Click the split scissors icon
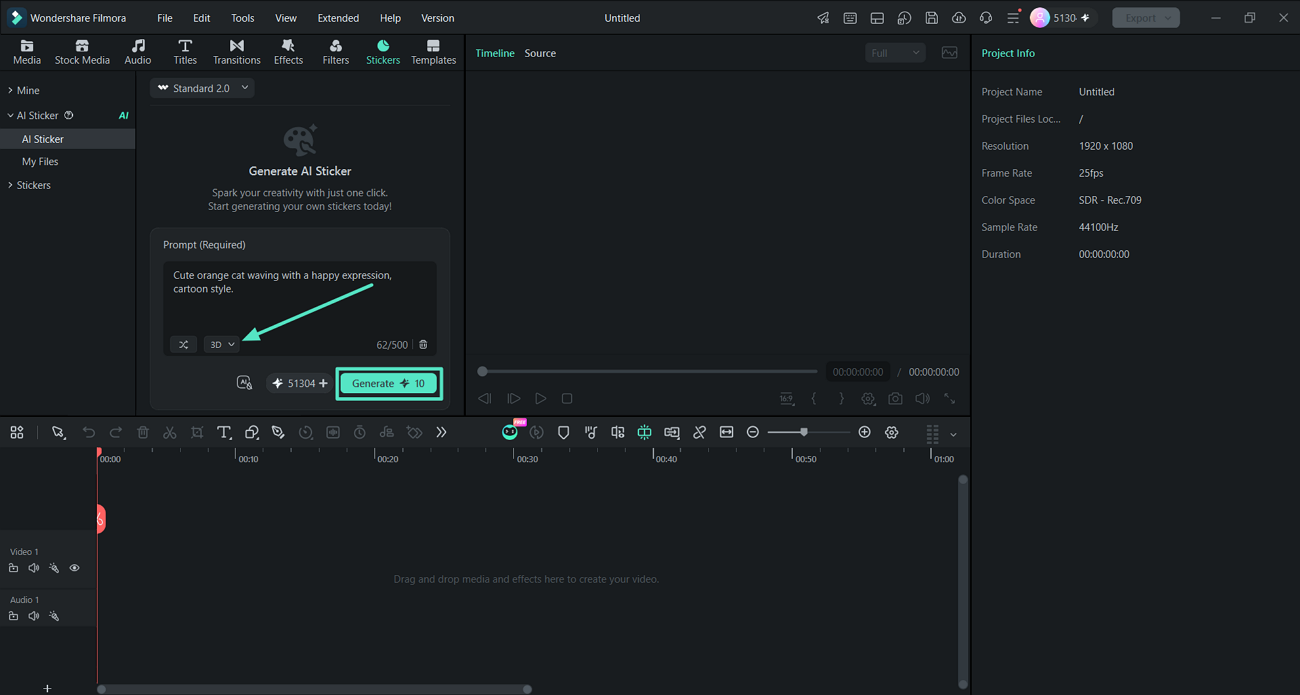The image size is (1300, 695). [170, 432]
